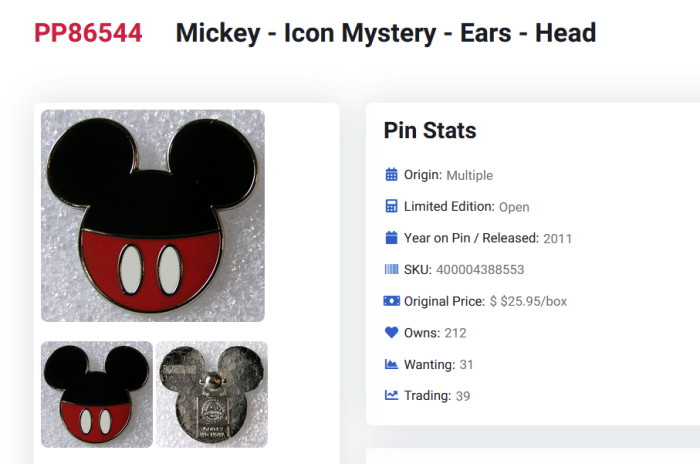700x464 pixels.
Task: Click the Limited Edition value Open
Action: pyautogui.click(x=514, y=207)
